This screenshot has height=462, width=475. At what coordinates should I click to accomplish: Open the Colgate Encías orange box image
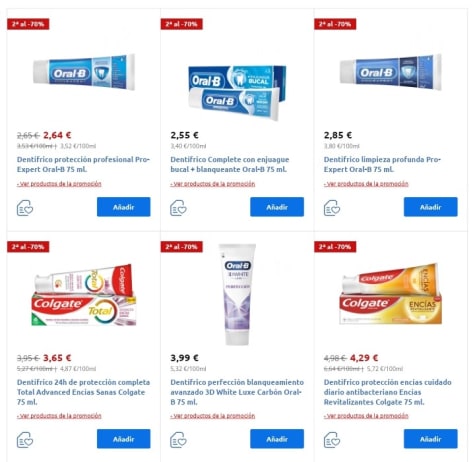391,294
